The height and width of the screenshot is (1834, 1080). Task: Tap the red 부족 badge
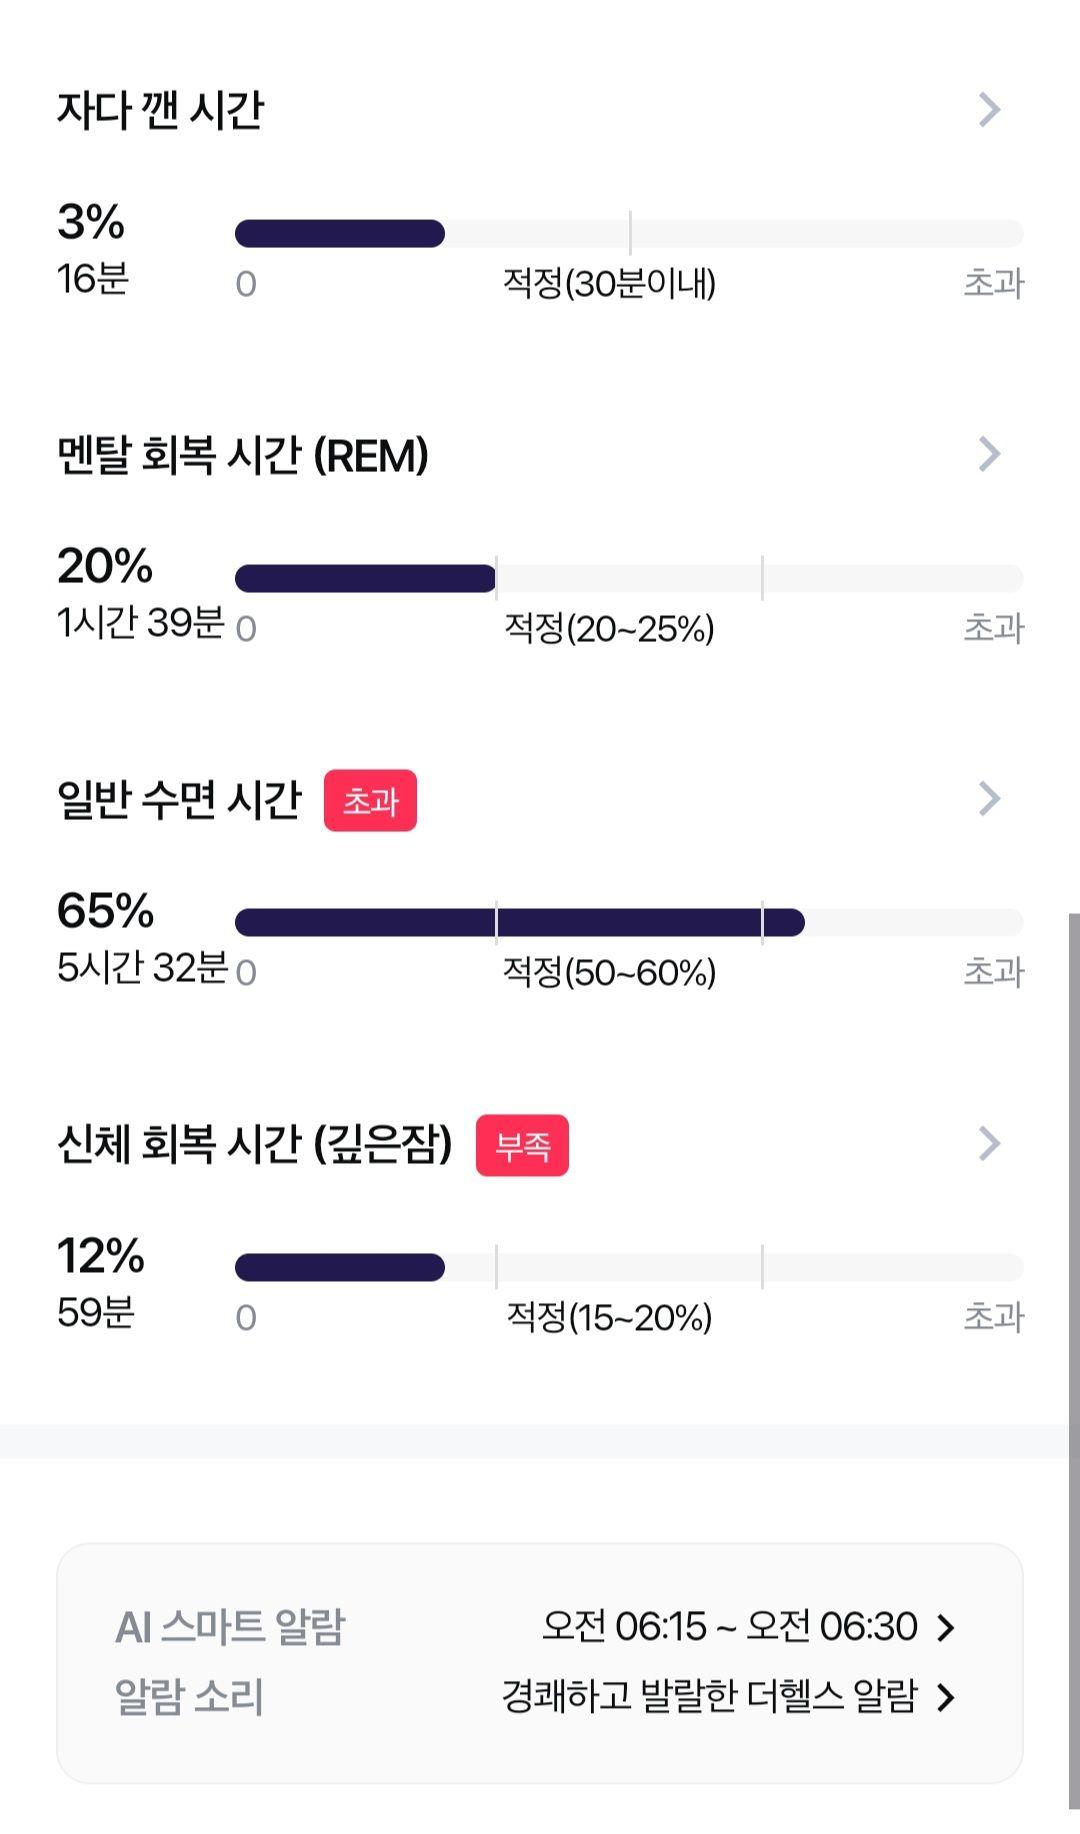(522, 1145)
